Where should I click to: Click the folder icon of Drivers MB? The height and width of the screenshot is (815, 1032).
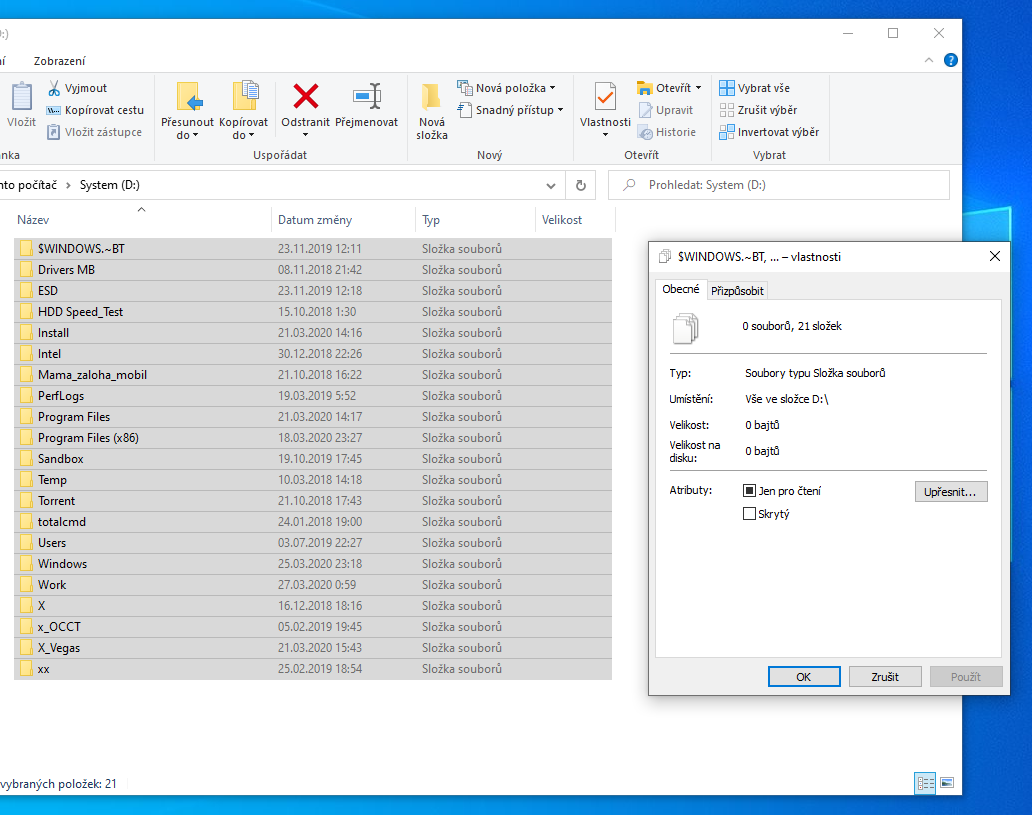(26, 269)
